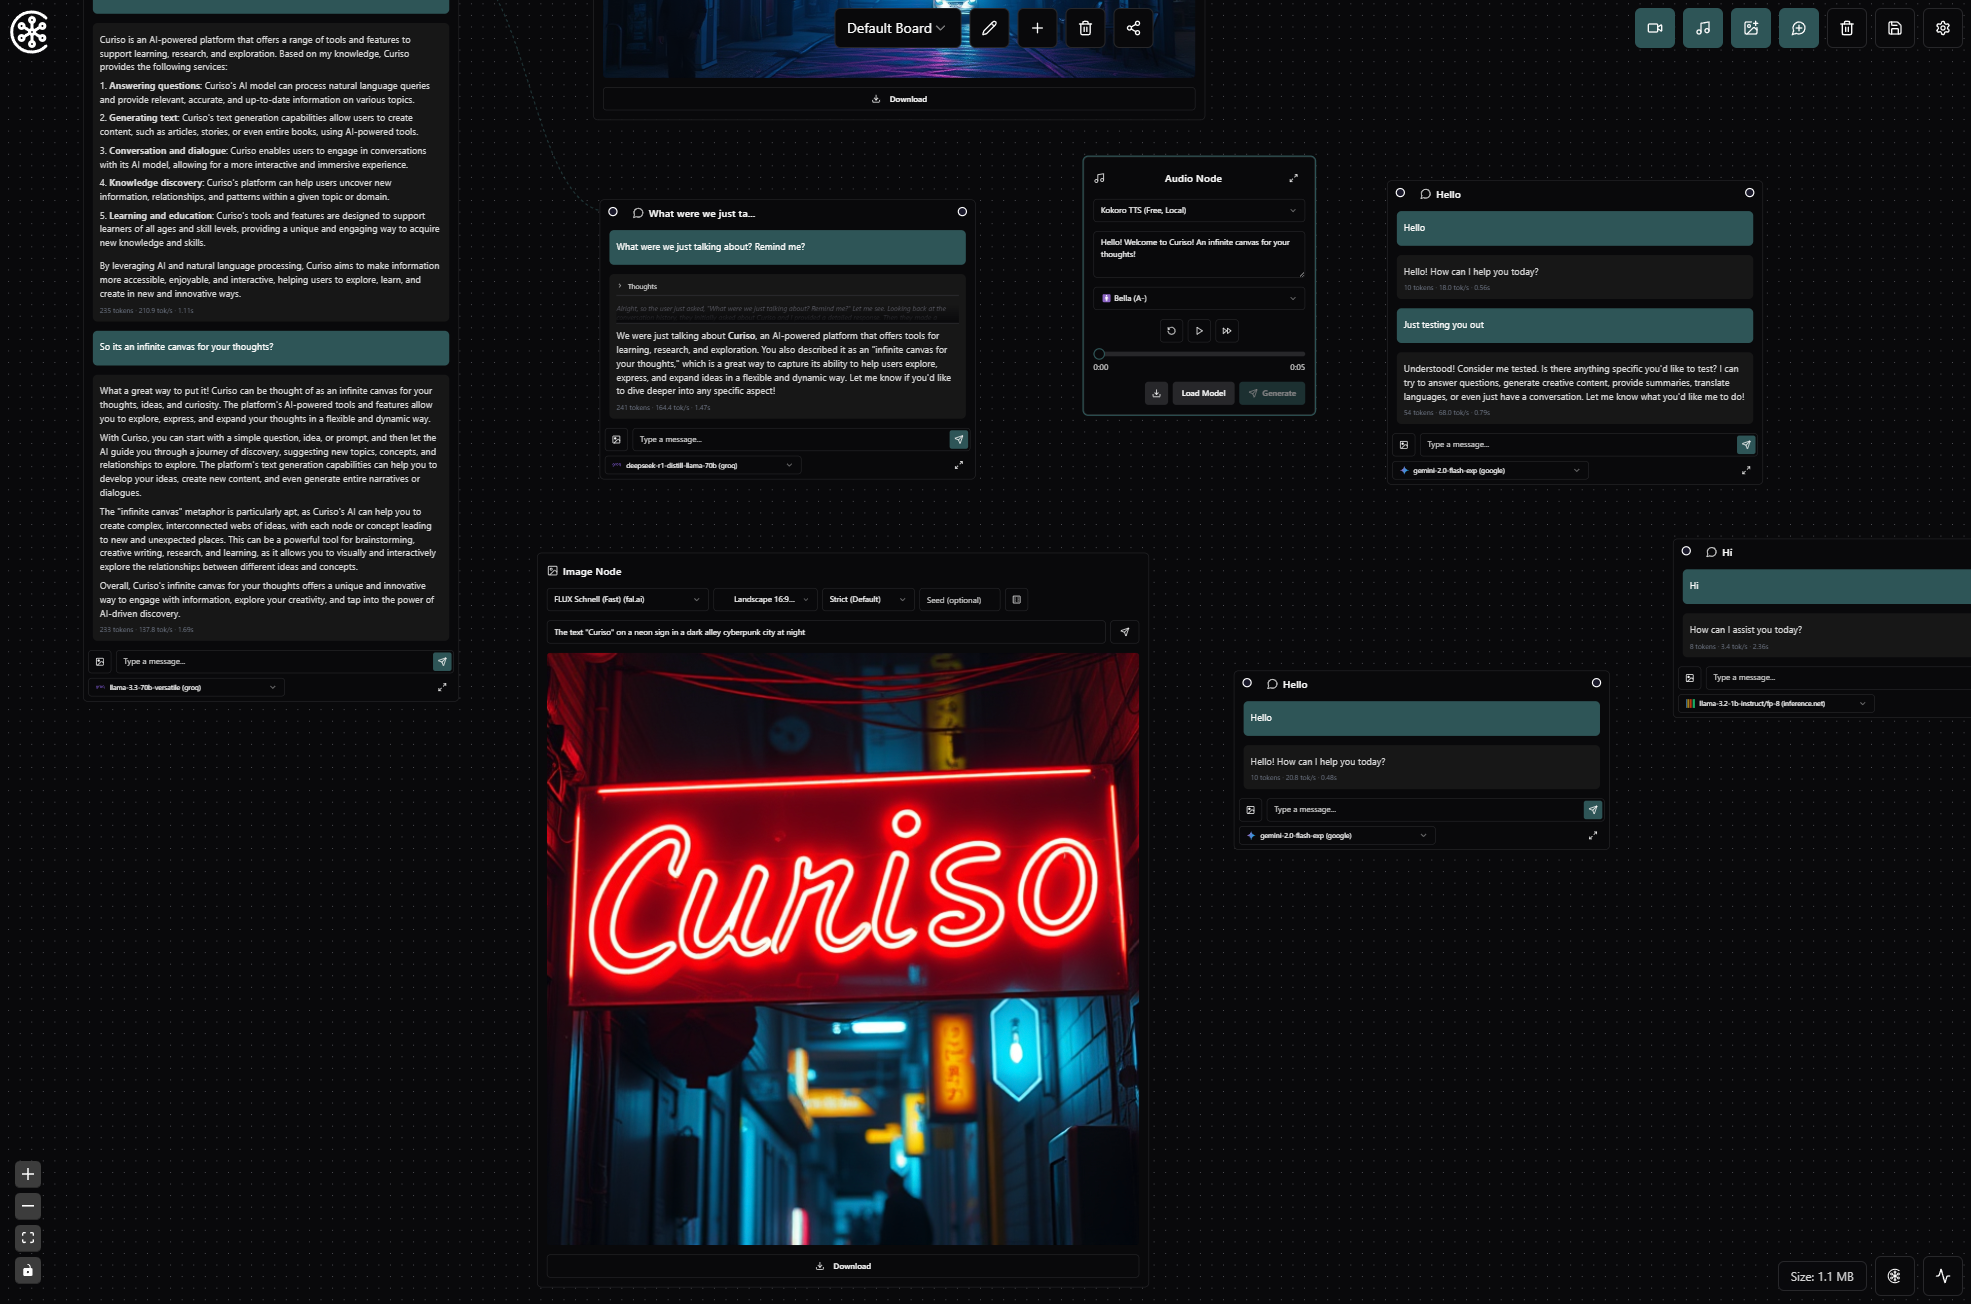
Task: Change the voice from Bella (A-)
Action: 1197,298
